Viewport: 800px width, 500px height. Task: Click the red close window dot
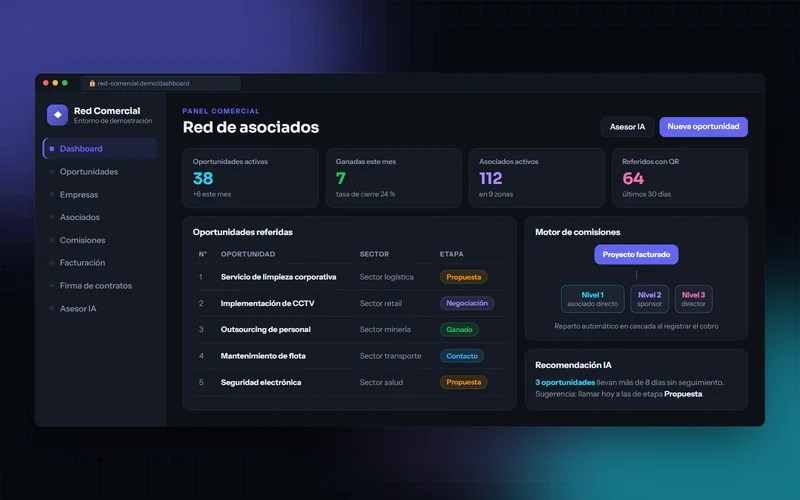tap(46, 83)
